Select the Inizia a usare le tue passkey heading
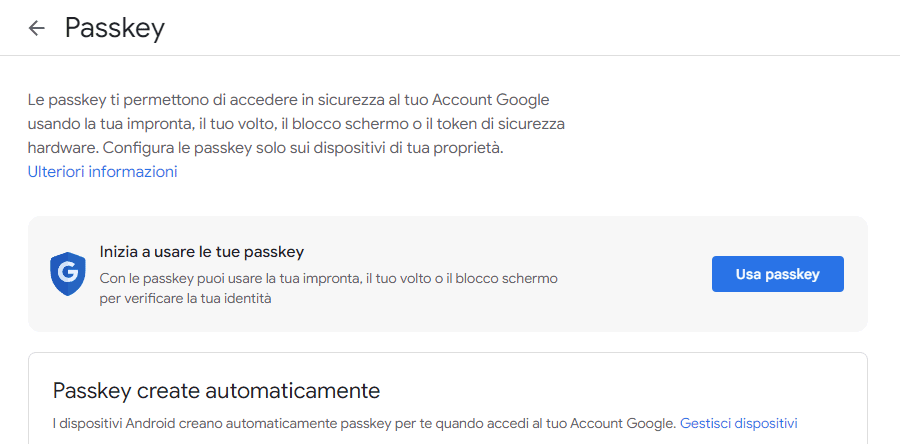The image size is (900, 444). 201,251
